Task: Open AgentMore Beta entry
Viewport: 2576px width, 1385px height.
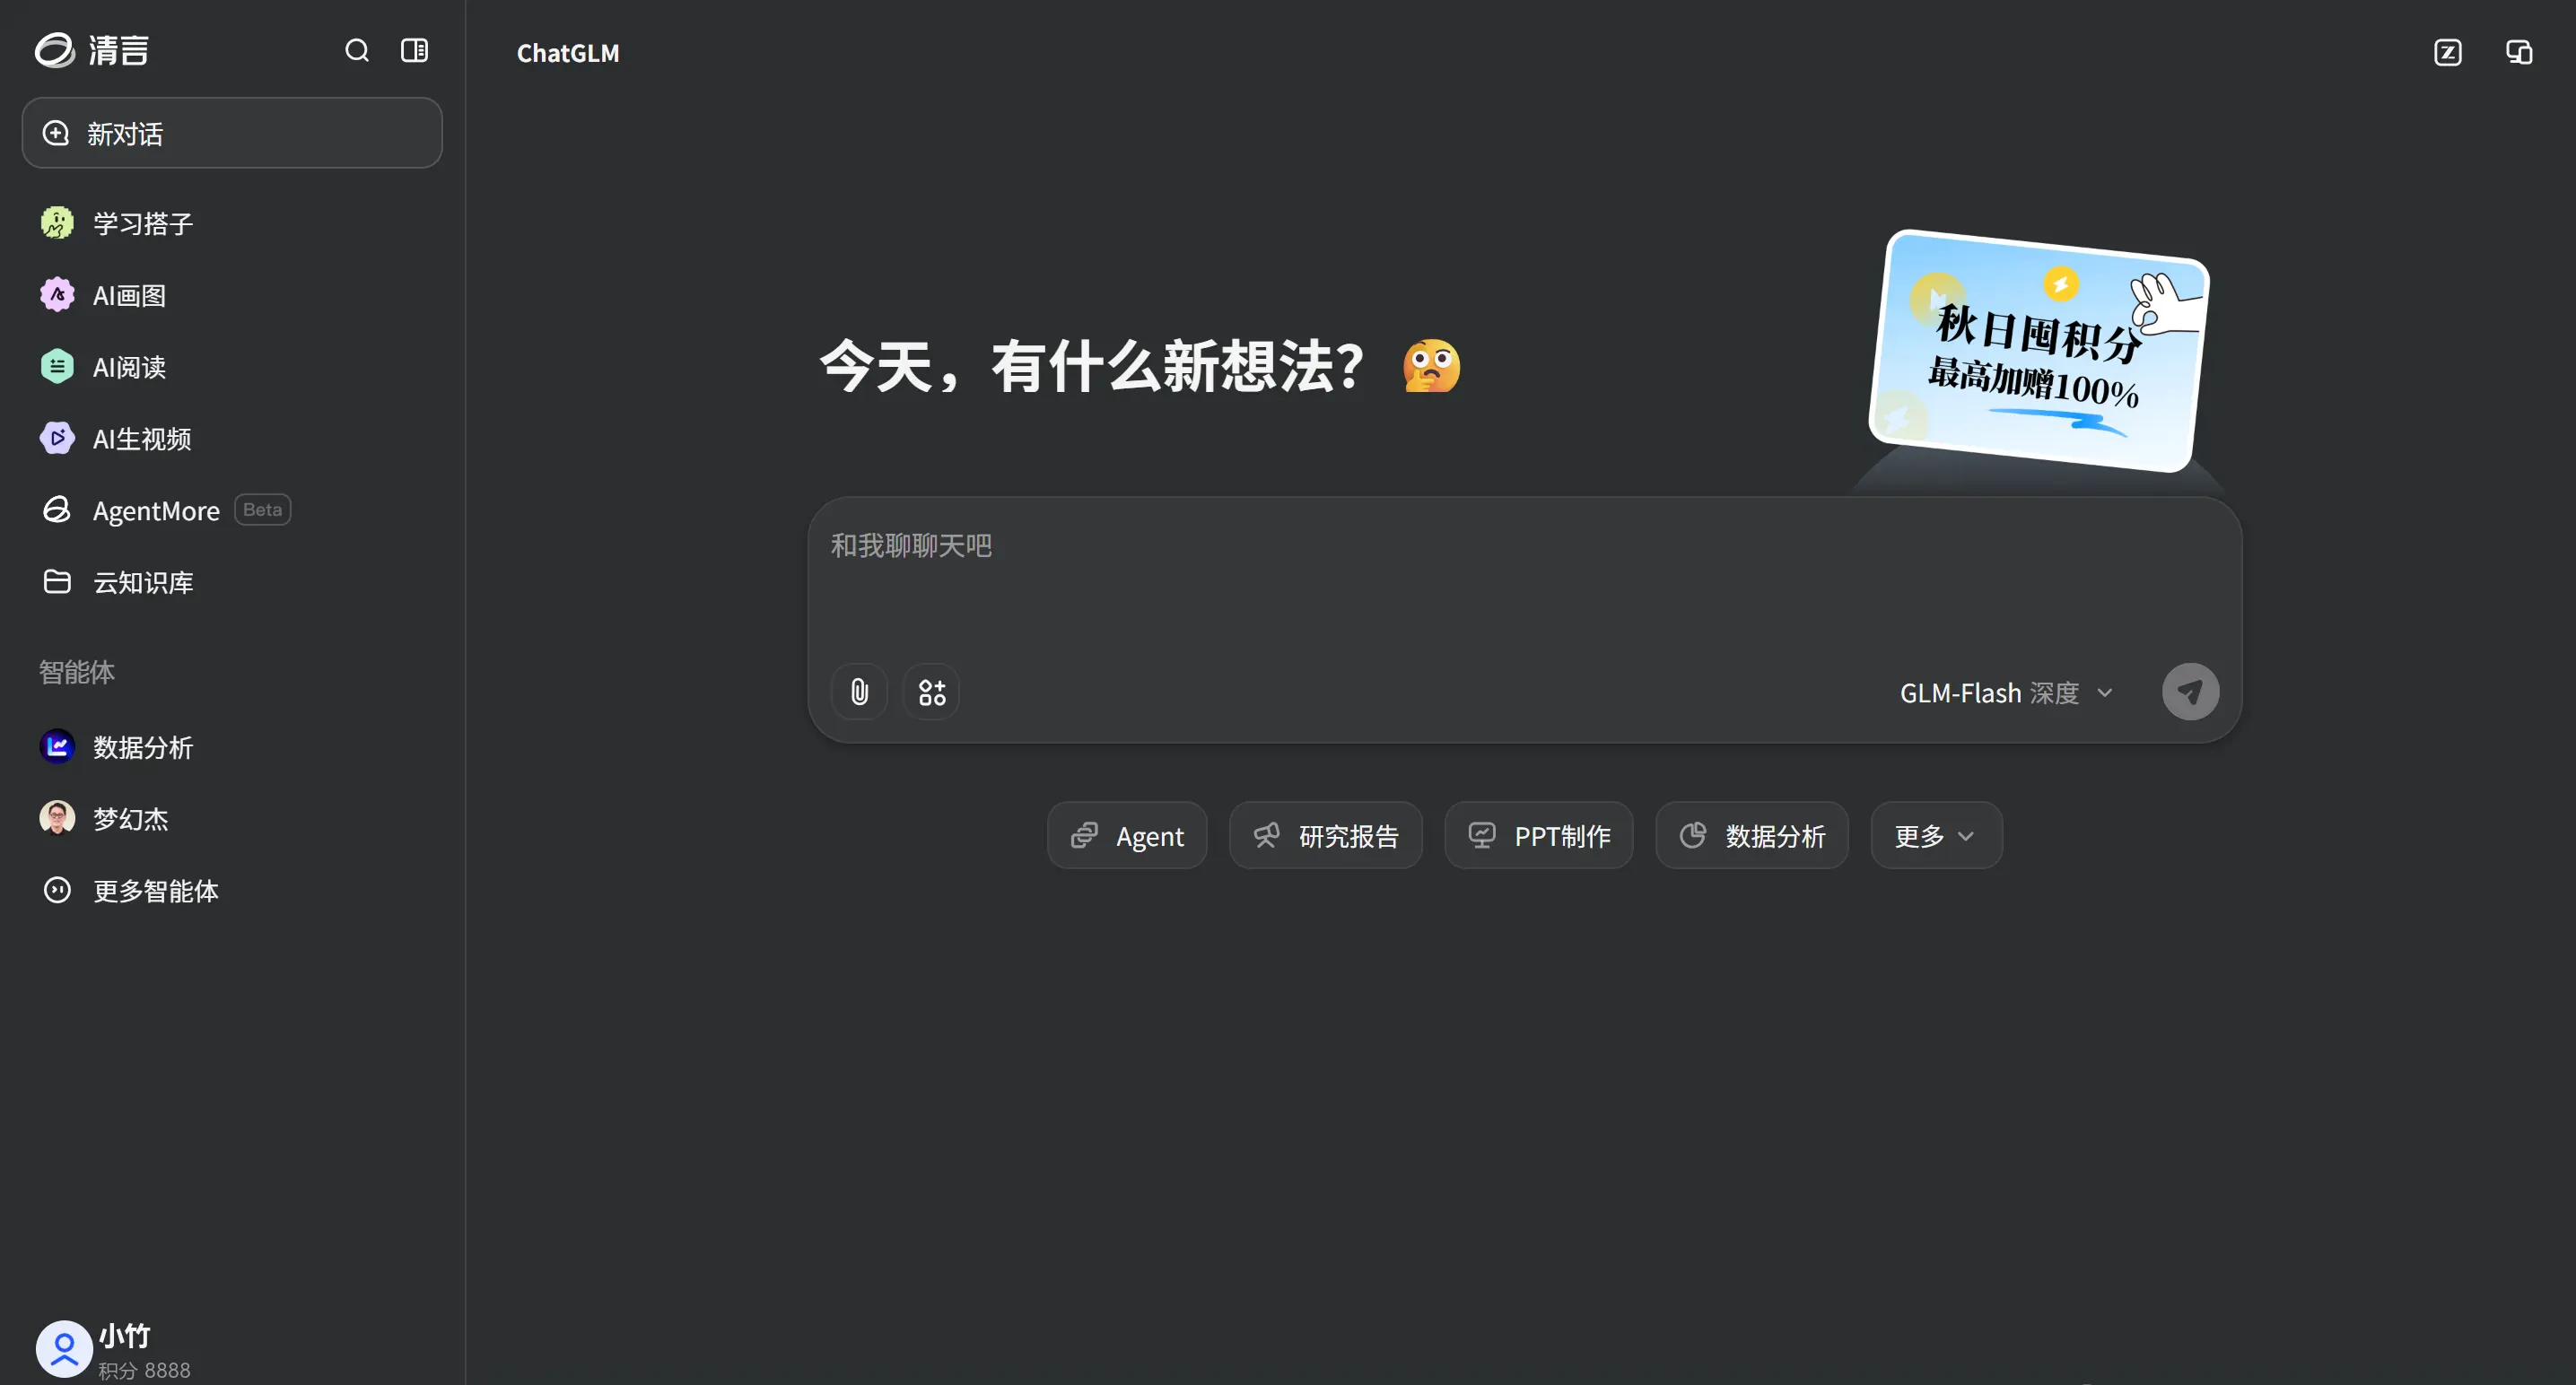Action: tap(232, 510)
